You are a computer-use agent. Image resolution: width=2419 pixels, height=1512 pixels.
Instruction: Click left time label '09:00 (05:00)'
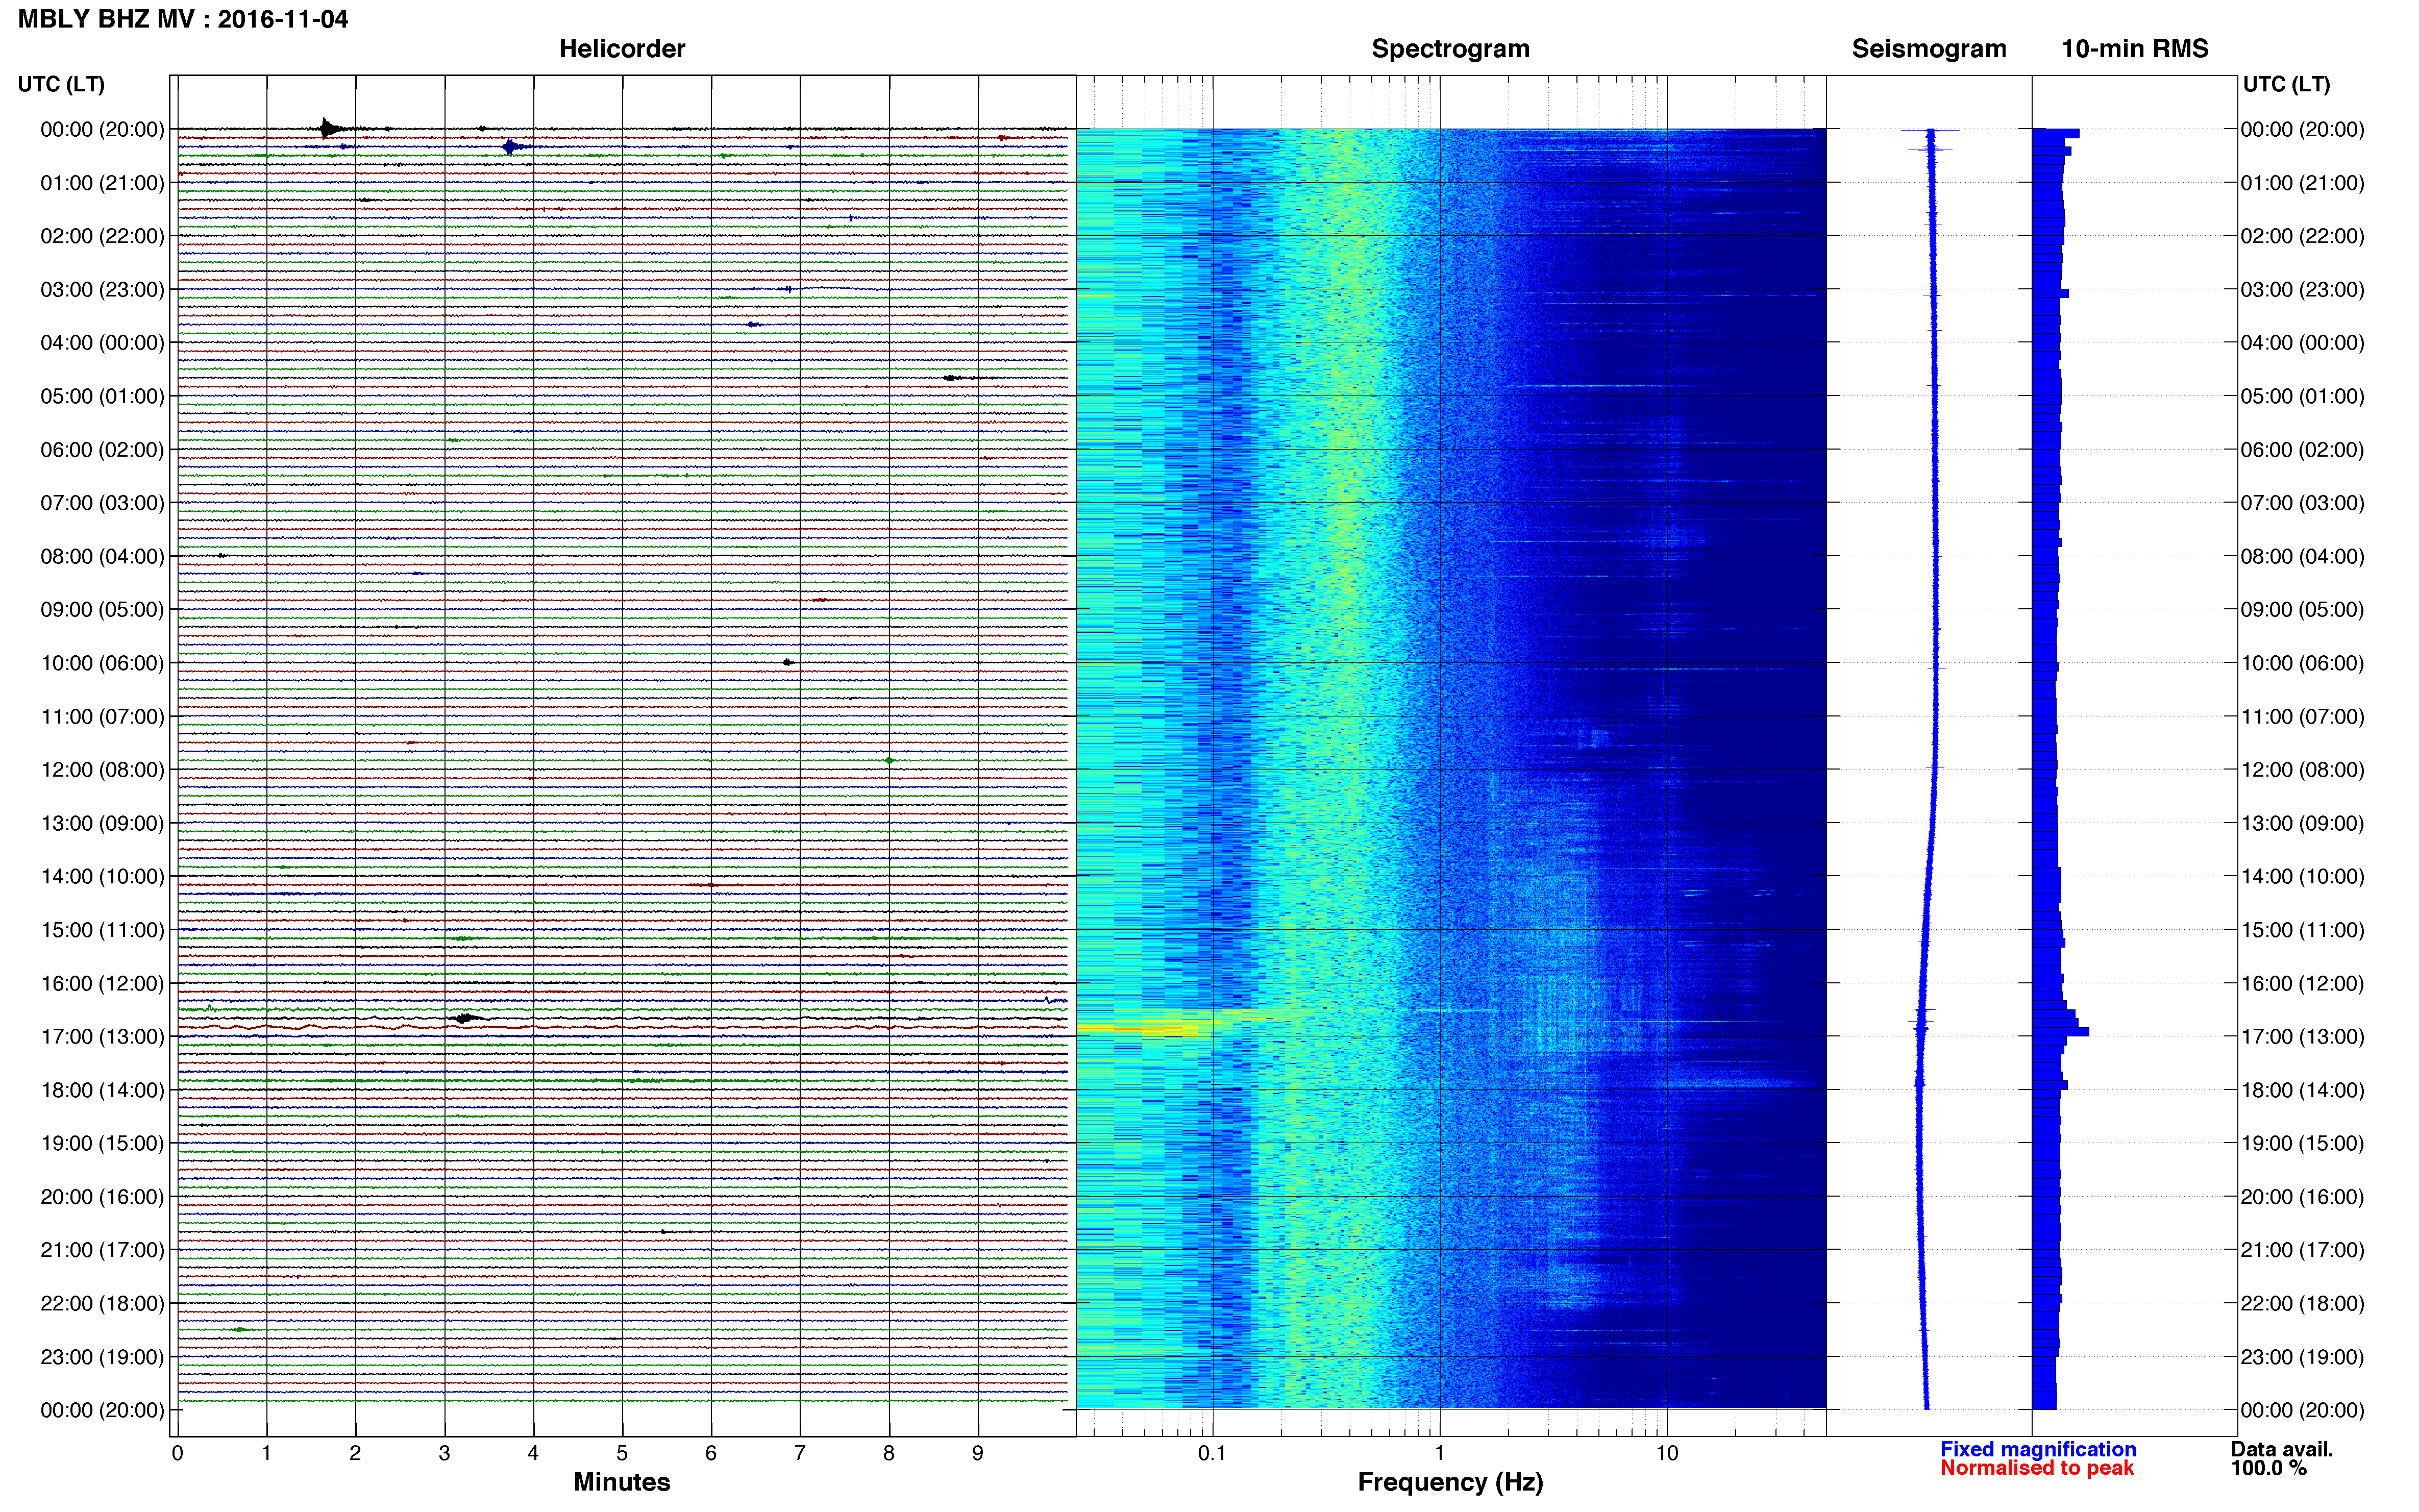point(102,610)
